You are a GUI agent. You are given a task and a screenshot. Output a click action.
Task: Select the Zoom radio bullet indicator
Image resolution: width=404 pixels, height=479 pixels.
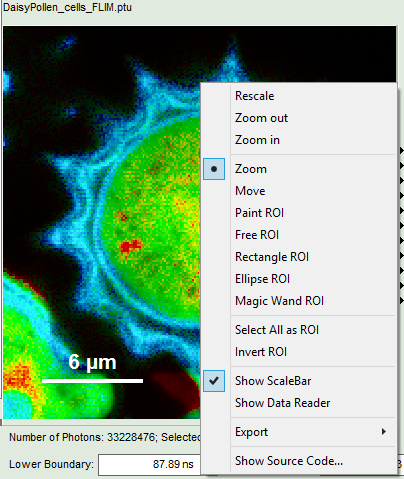pyautogui.click(x=214, y=169)
